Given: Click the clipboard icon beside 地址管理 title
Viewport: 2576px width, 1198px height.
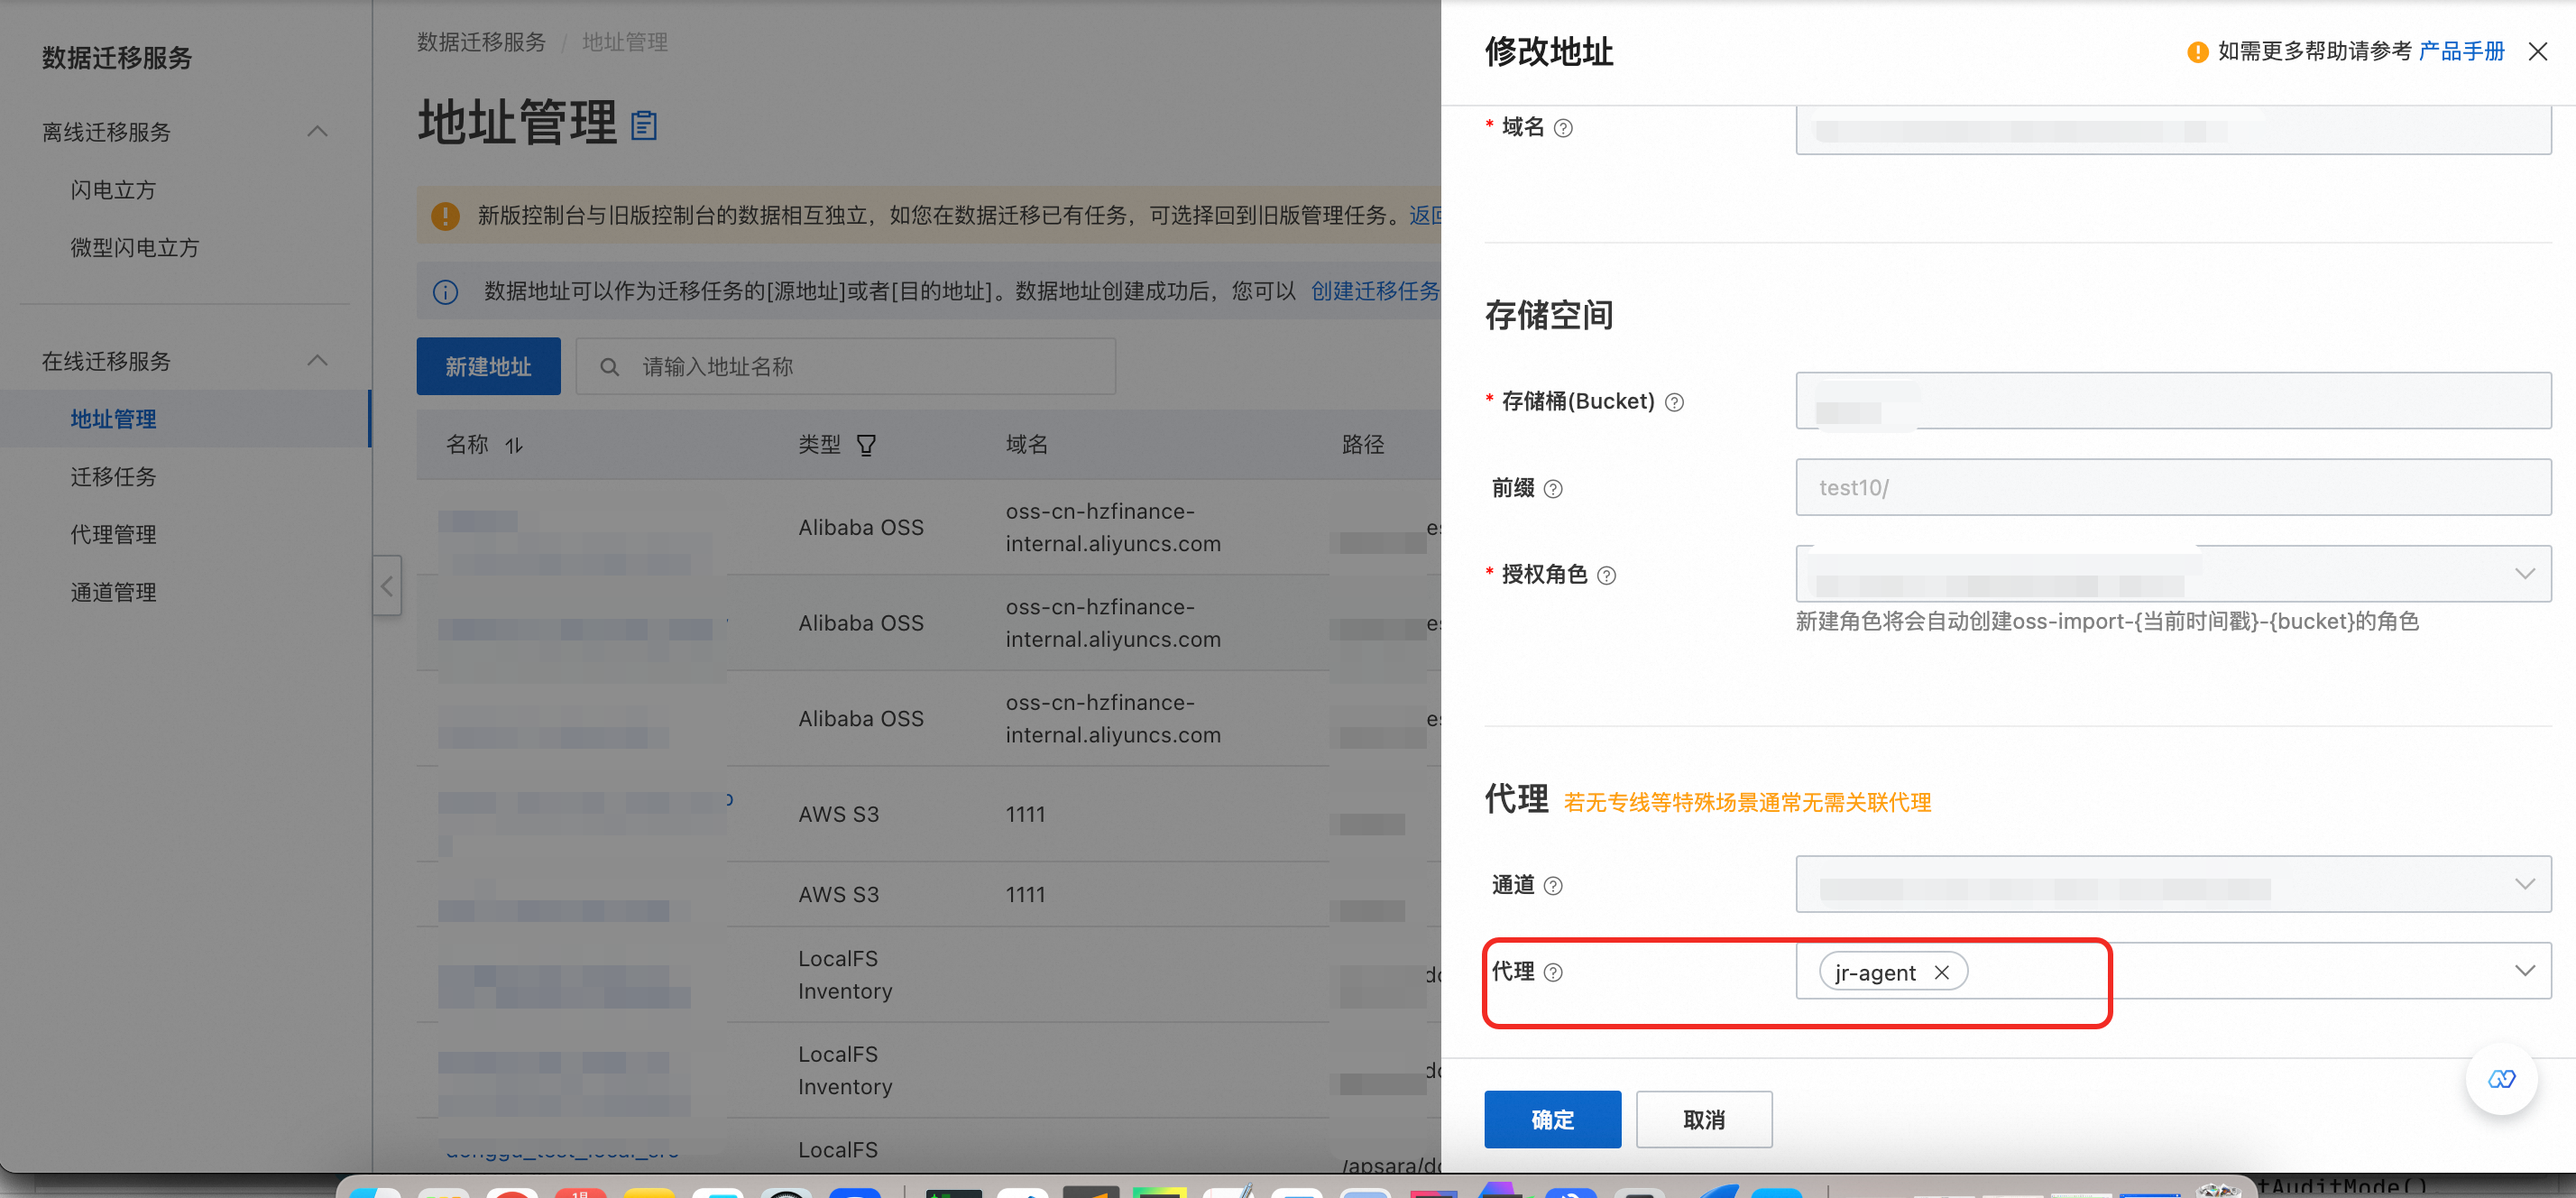Looking at the screenshot, I should click(644, 125).
